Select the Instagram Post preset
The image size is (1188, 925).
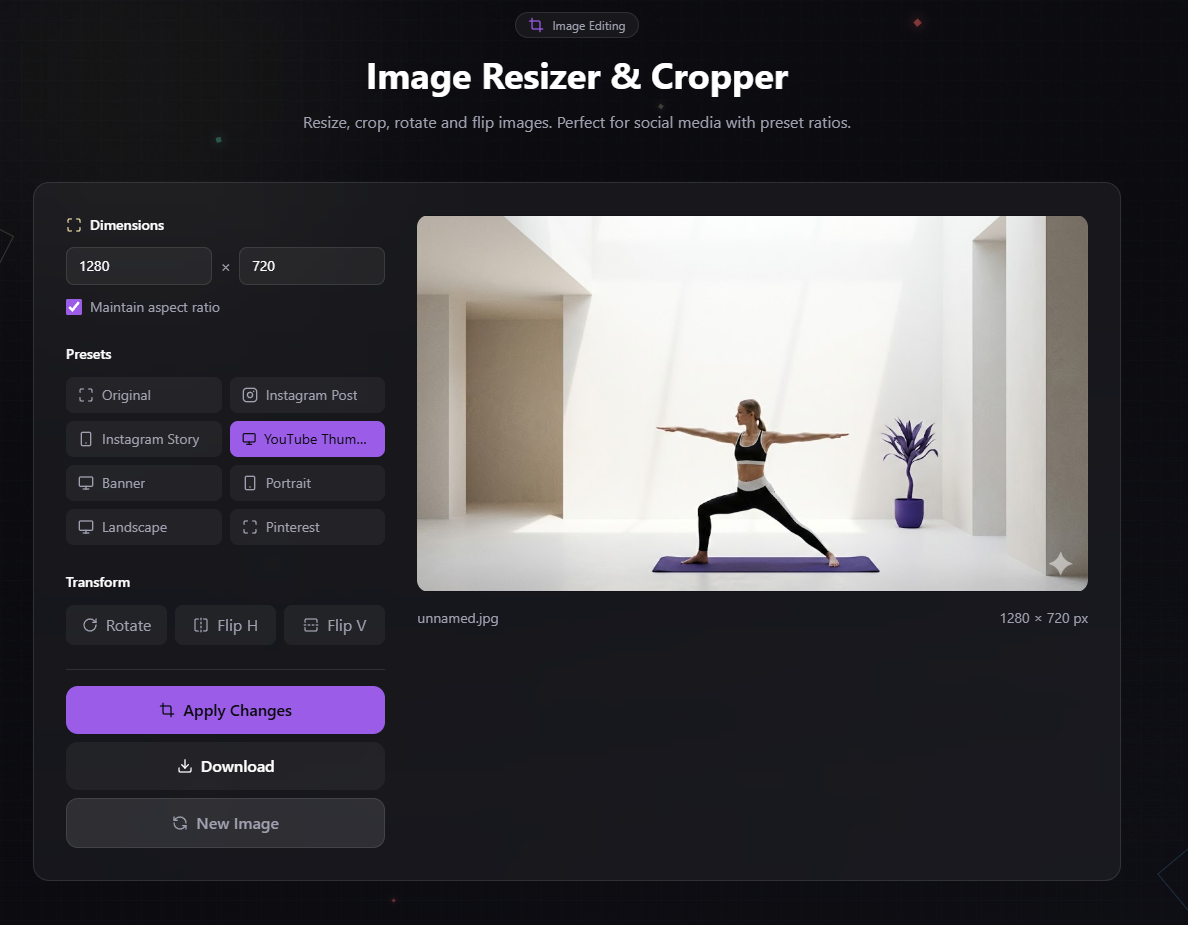coord(307,395)
